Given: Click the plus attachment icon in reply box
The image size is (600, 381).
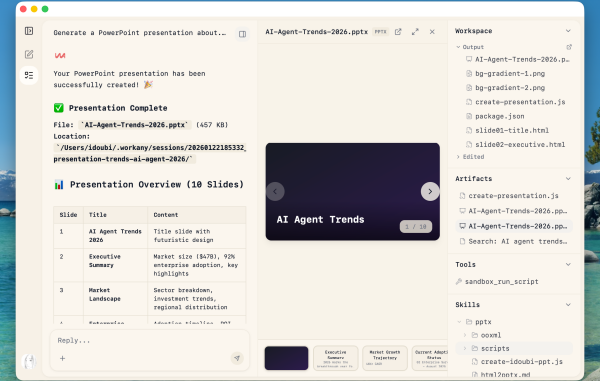Looking at the screenshot, I should coord(62,358).
